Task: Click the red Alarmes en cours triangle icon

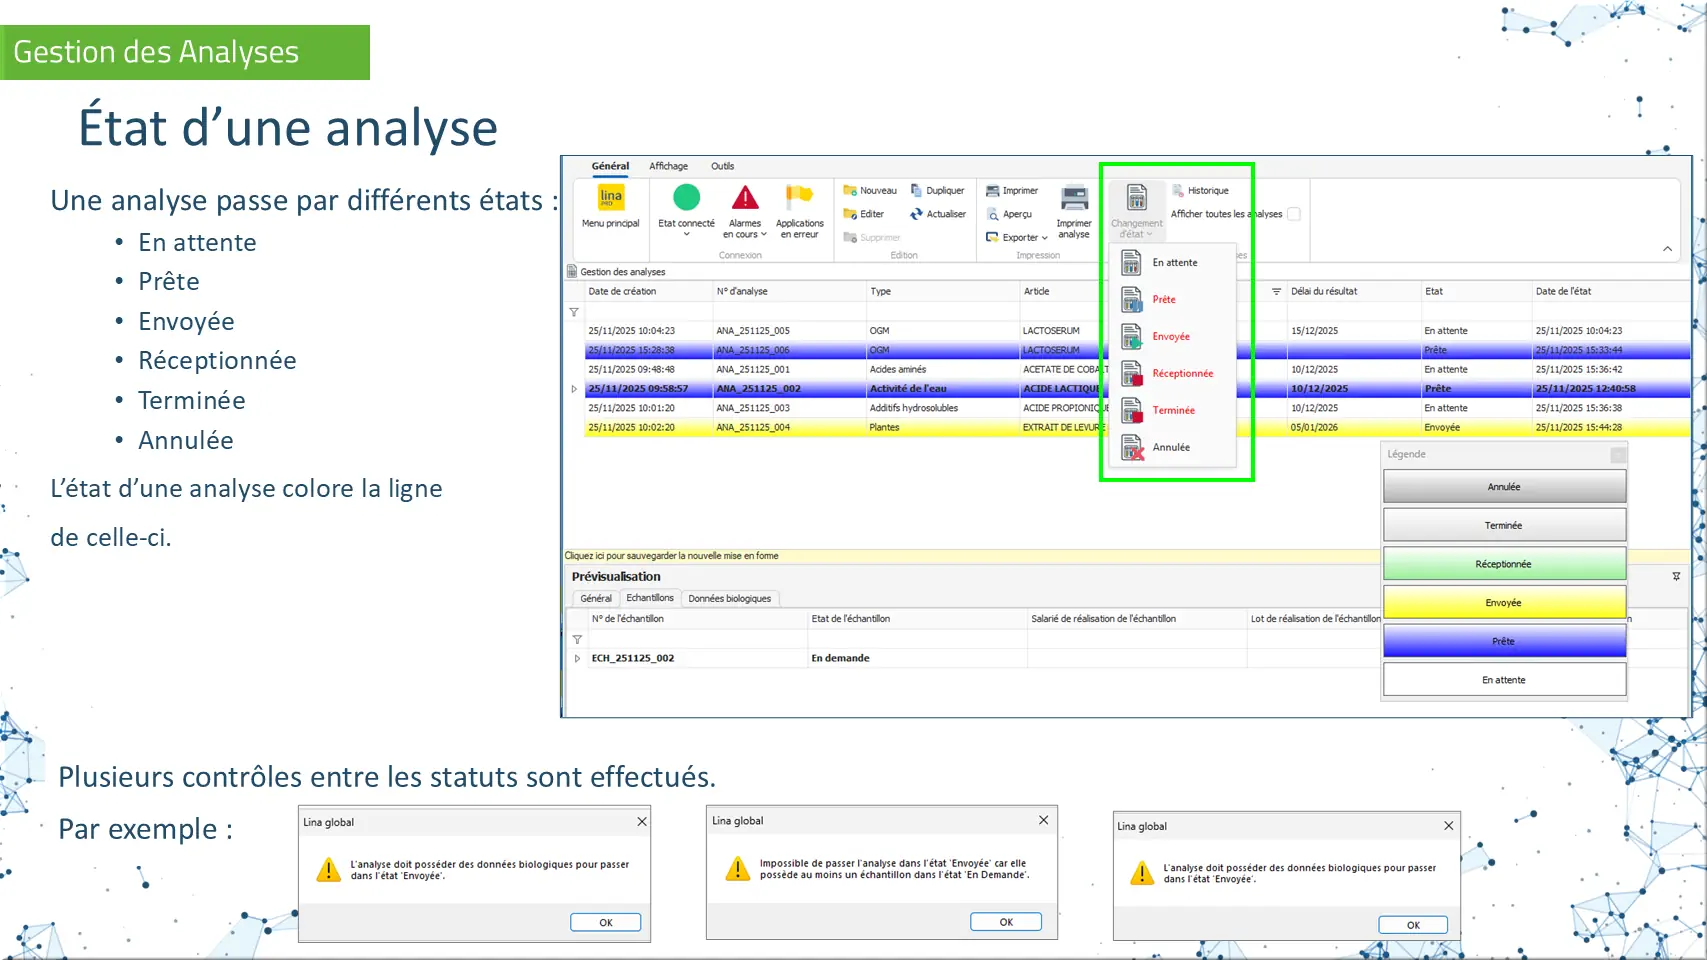Action: click(x=744, y=198)
